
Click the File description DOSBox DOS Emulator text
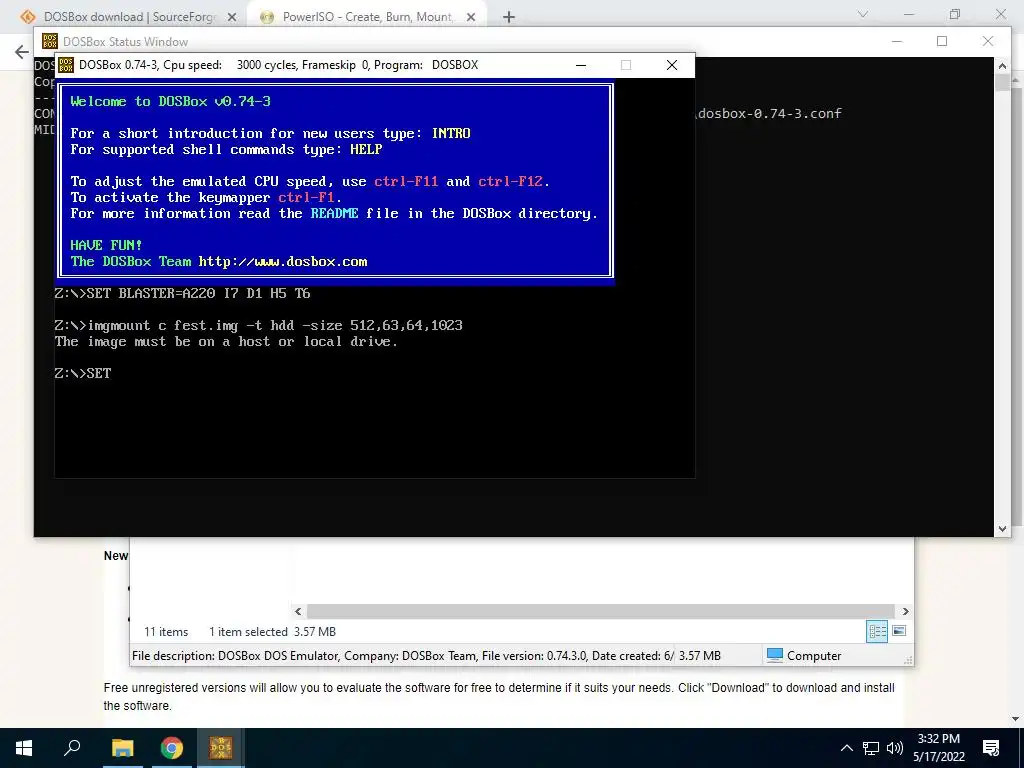click(x=402, y=656)
